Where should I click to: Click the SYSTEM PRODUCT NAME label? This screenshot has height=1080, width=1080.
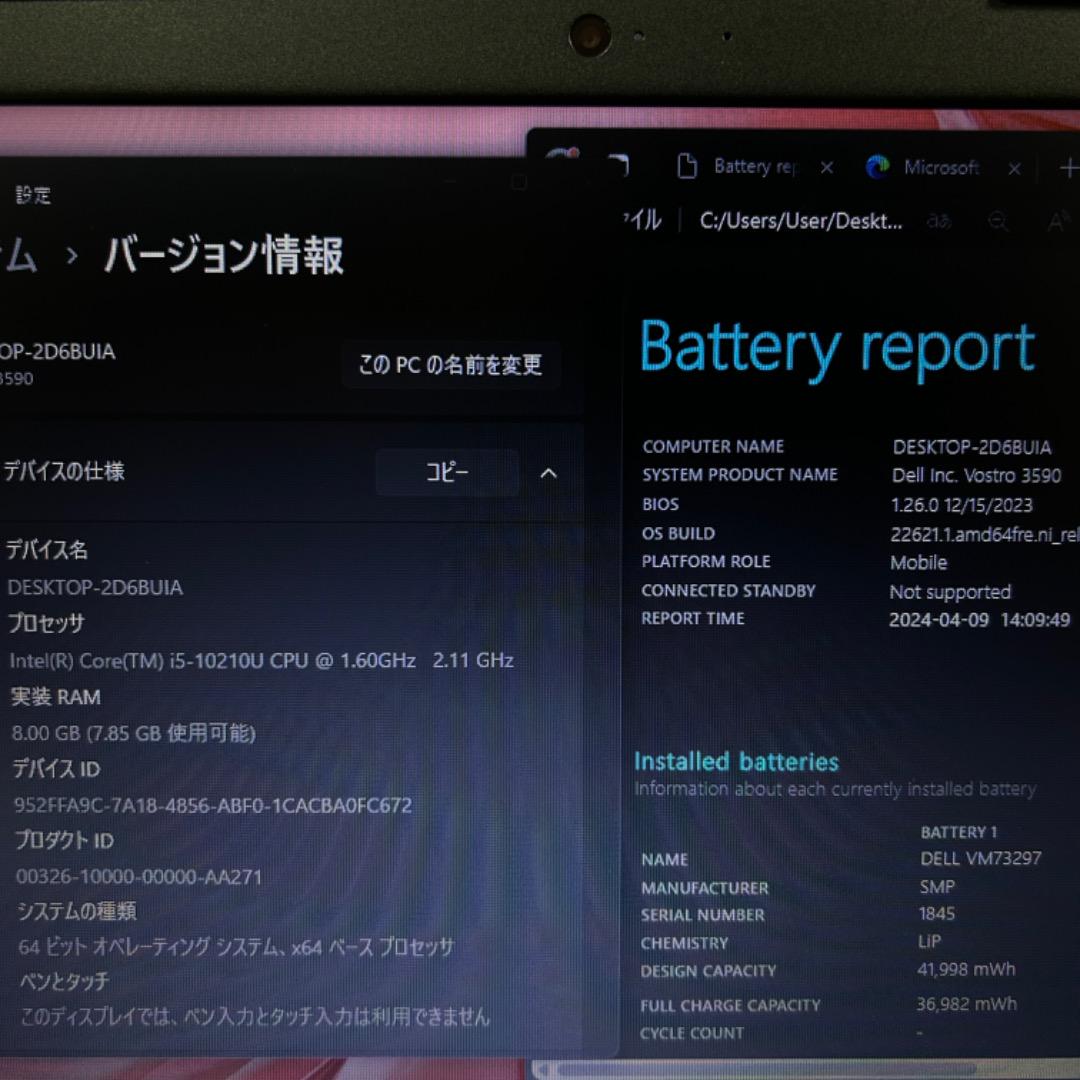(x=740, y=475)
